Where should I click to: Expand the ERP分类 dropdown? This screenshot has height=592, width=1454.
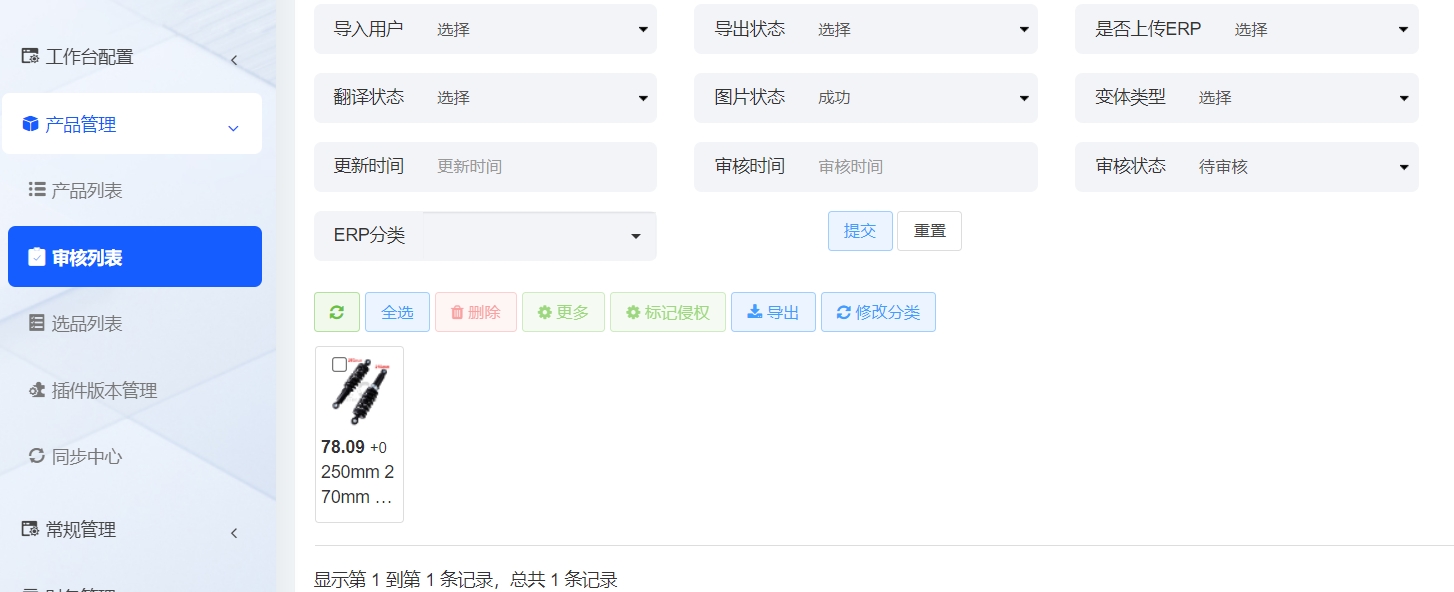point(538,236)
